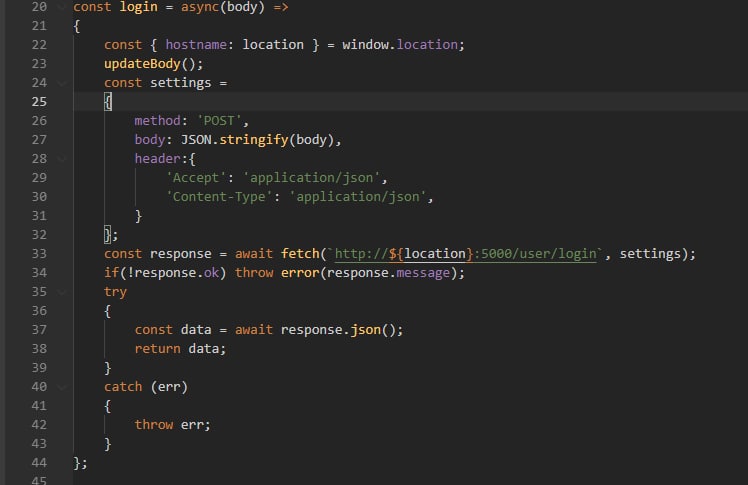748x485 pixels.
Task: Click the 'return' keyword on line 38
Action: point(157,349)
